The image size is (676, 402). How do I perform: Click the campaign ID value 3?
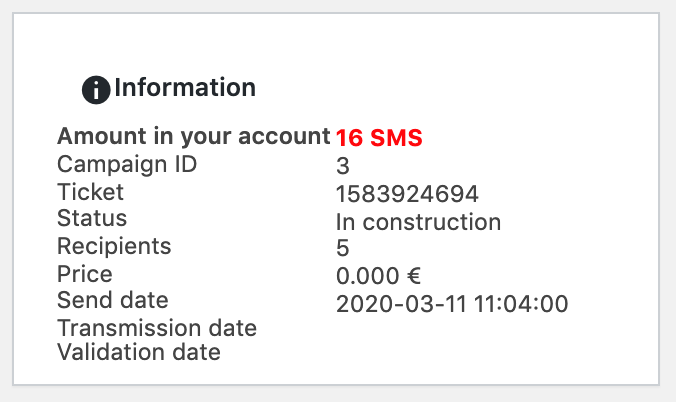(342, 166)
